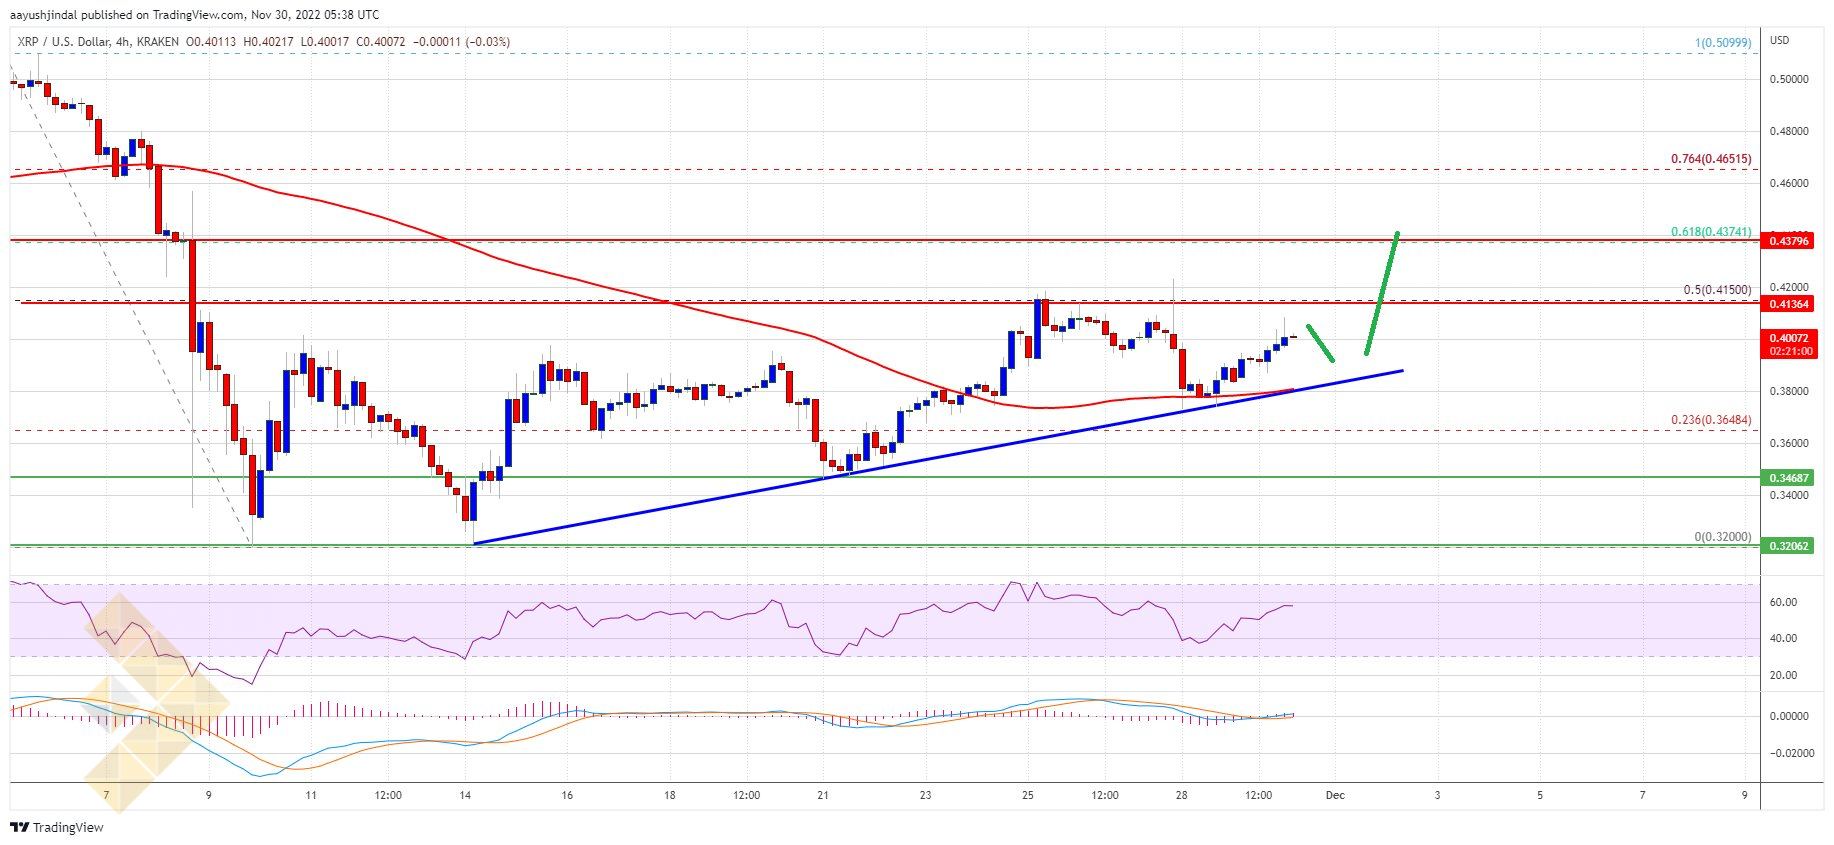Click the 'Dec' date on the time axis
The width and height of the screenshot is (1834, 845).
pyautogui.click(x=1334, y=796)
